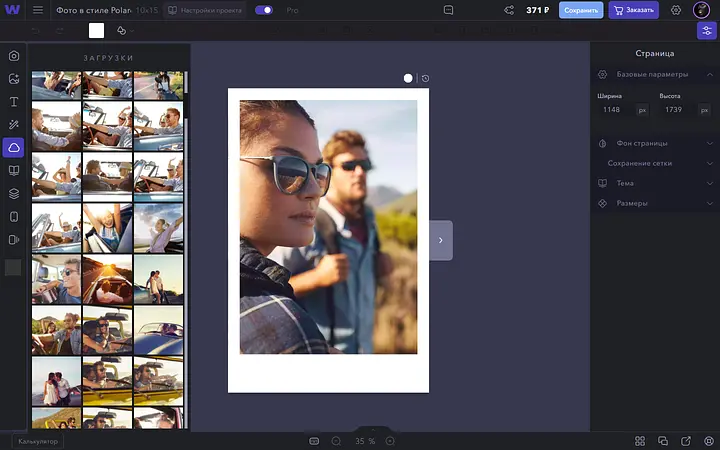720x450 pixels.
Task: Open the px unit dropdown for height
Action: 704,110
